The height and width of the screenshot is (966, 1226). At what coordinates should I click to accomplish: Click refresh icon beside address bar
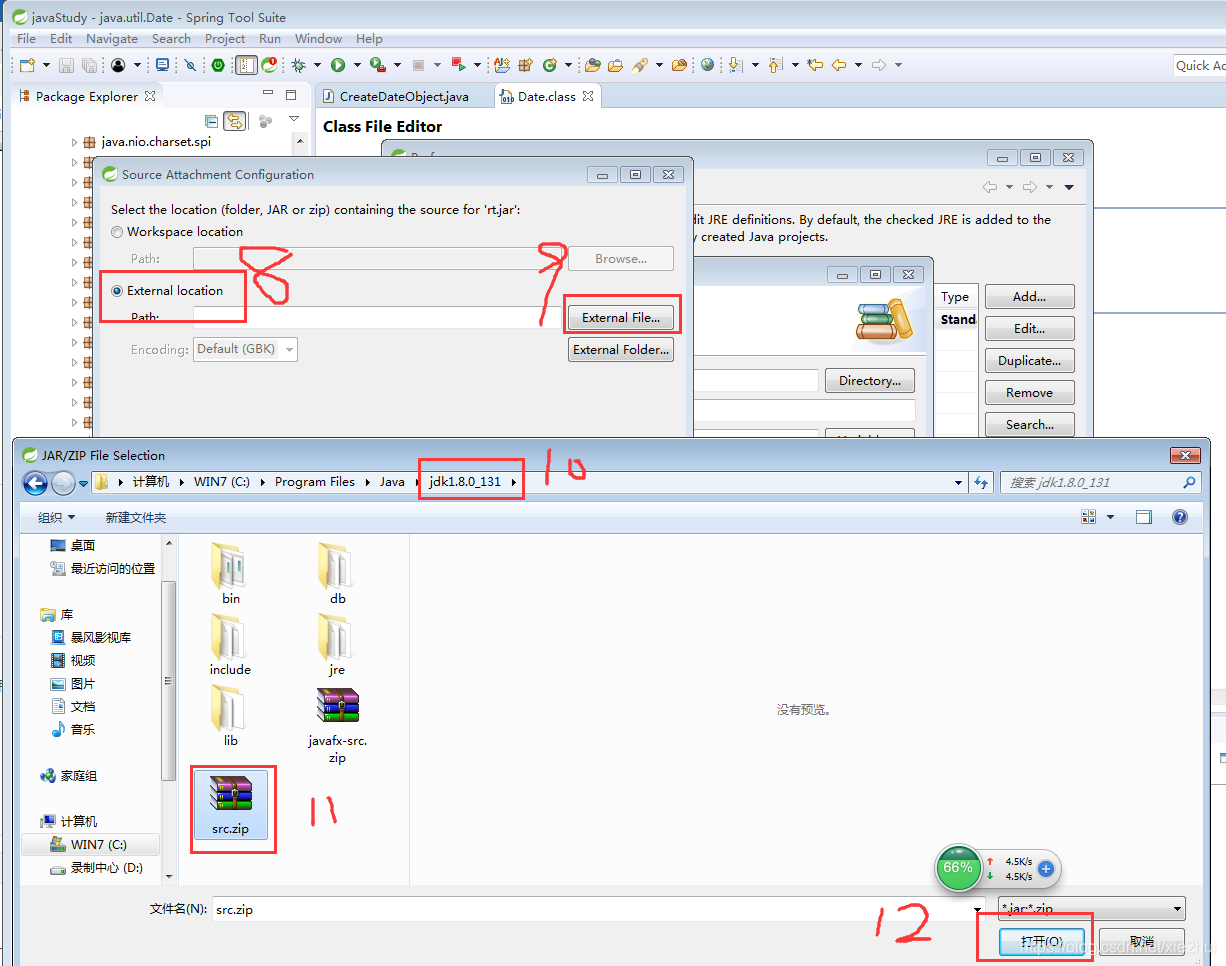pyautogui.click(x=982, y=482)
